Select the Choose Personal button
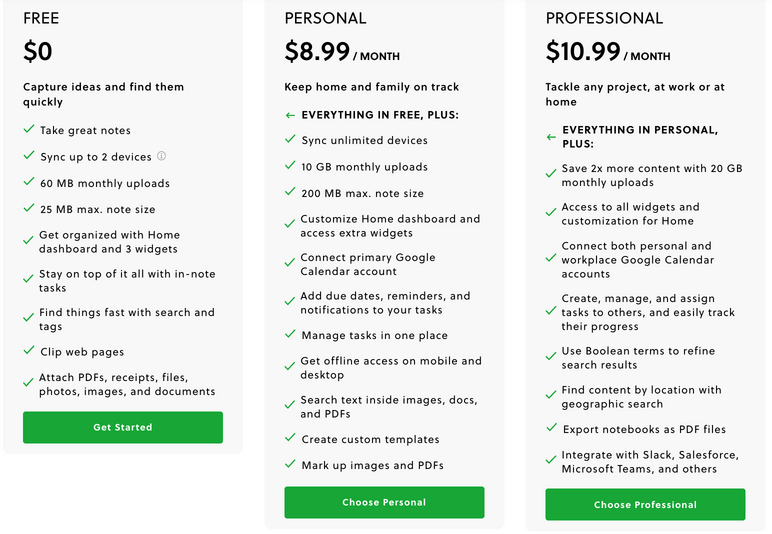The width and height of the screenshot is (772, 534). (384, 502)
